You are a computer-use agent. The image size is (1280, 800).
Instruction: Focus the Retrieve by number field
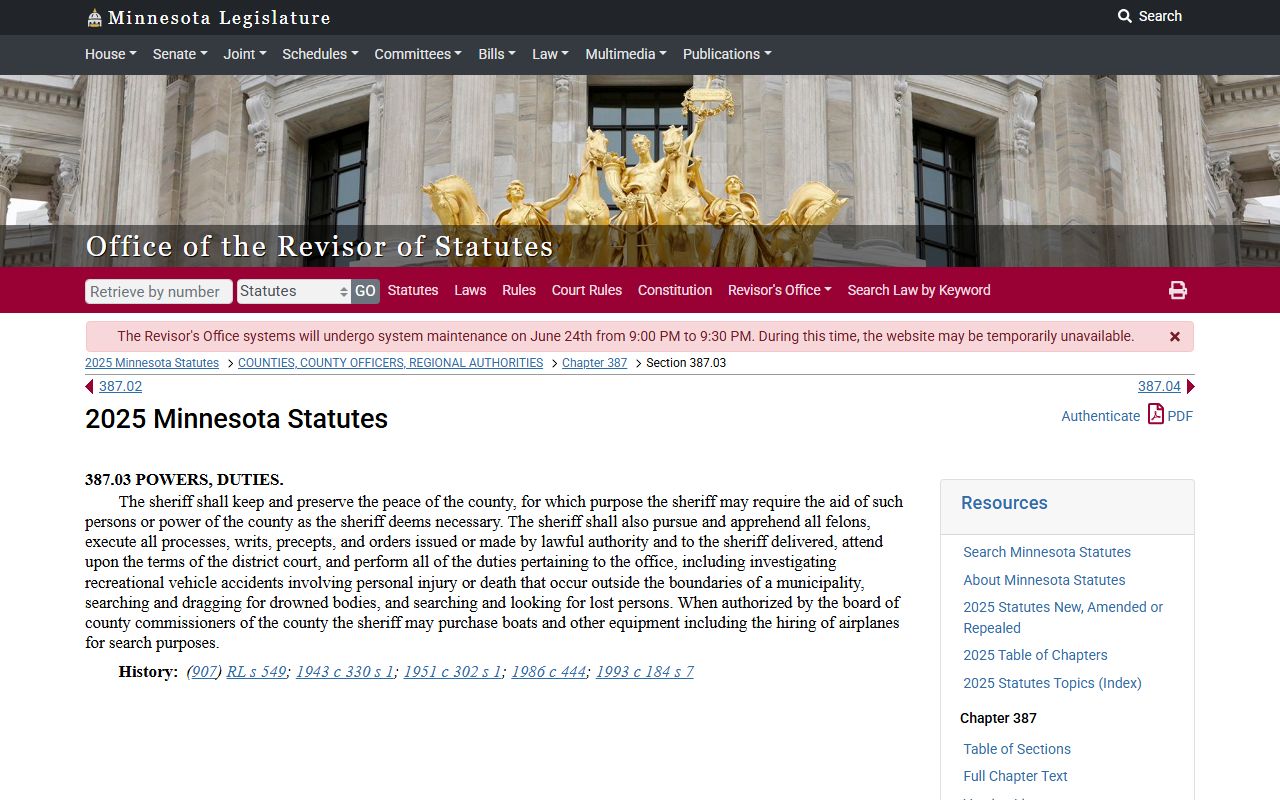159,291
